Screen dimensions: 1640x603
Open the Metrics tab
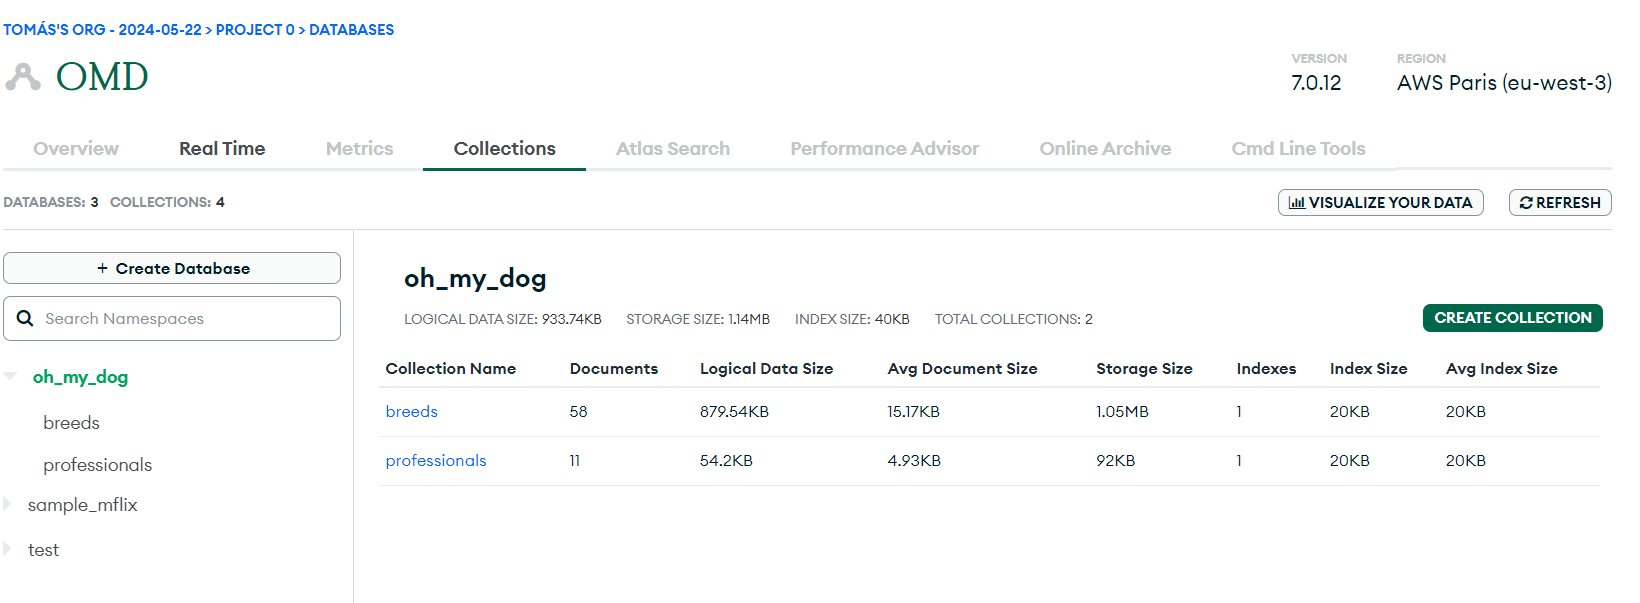point(359,148)
